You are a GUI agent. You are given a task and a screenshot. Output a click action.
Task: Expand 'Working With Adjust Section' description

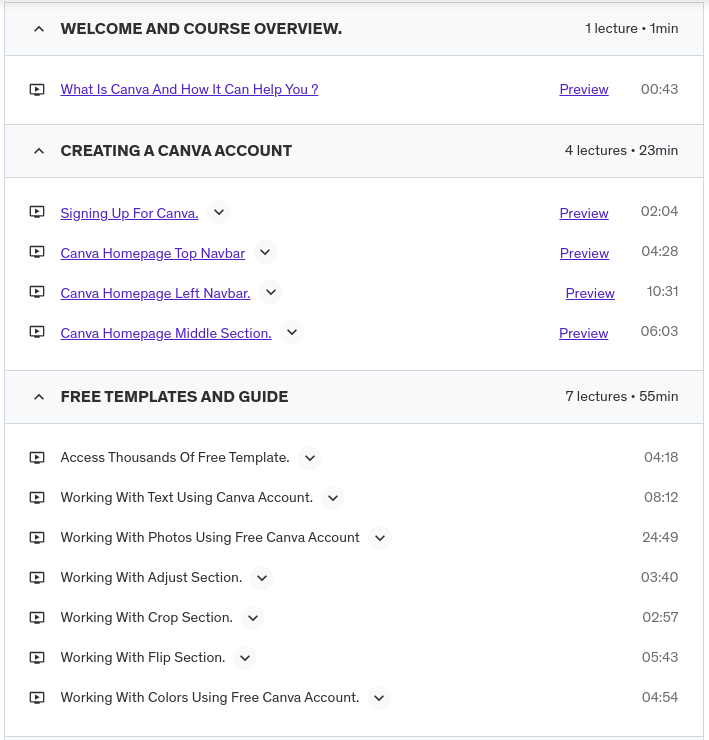coord(262,577)
